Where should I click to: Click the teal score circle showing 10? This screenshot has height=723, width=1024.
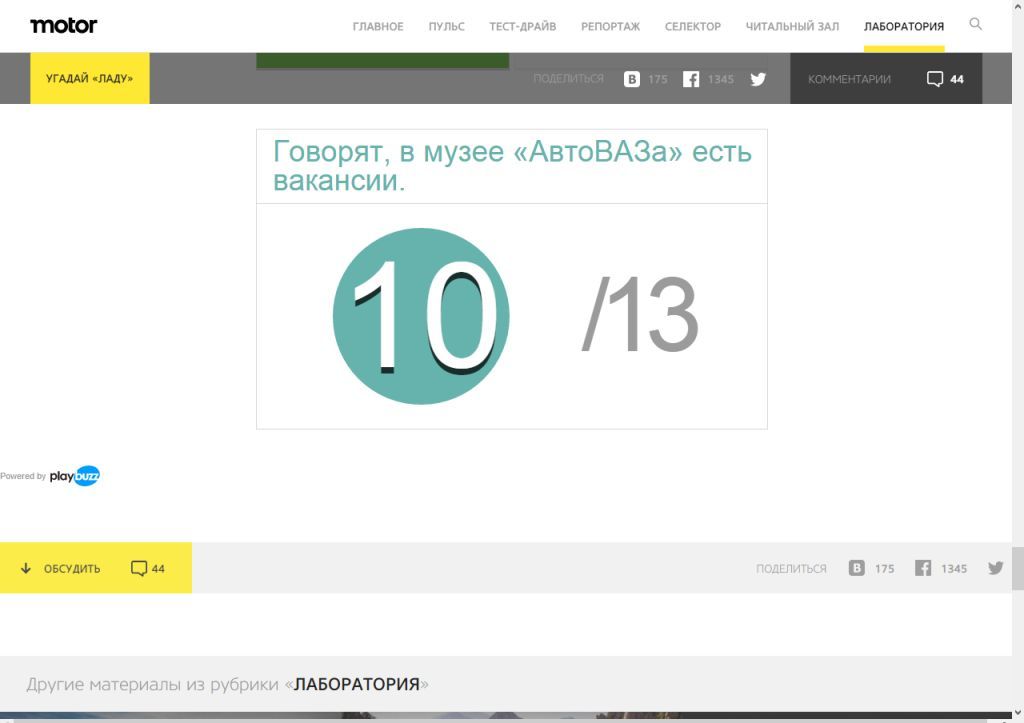tap(421, 316)
